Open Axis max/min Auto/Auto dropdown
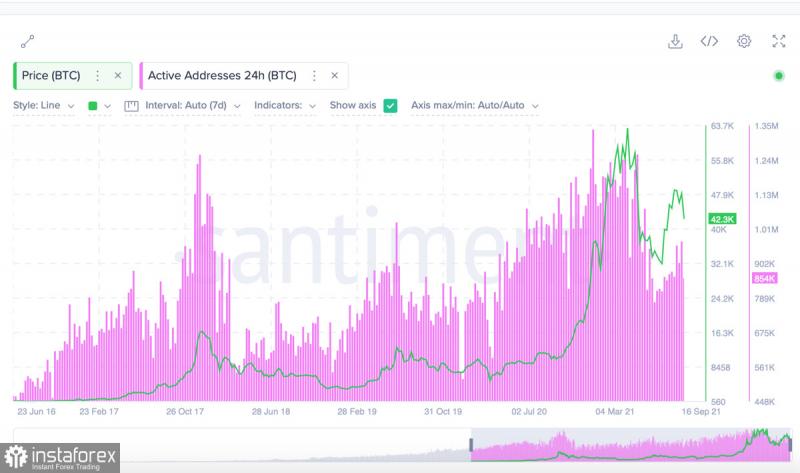The width and height of the screenshot is (800, 473). click(x=475, y=106)
